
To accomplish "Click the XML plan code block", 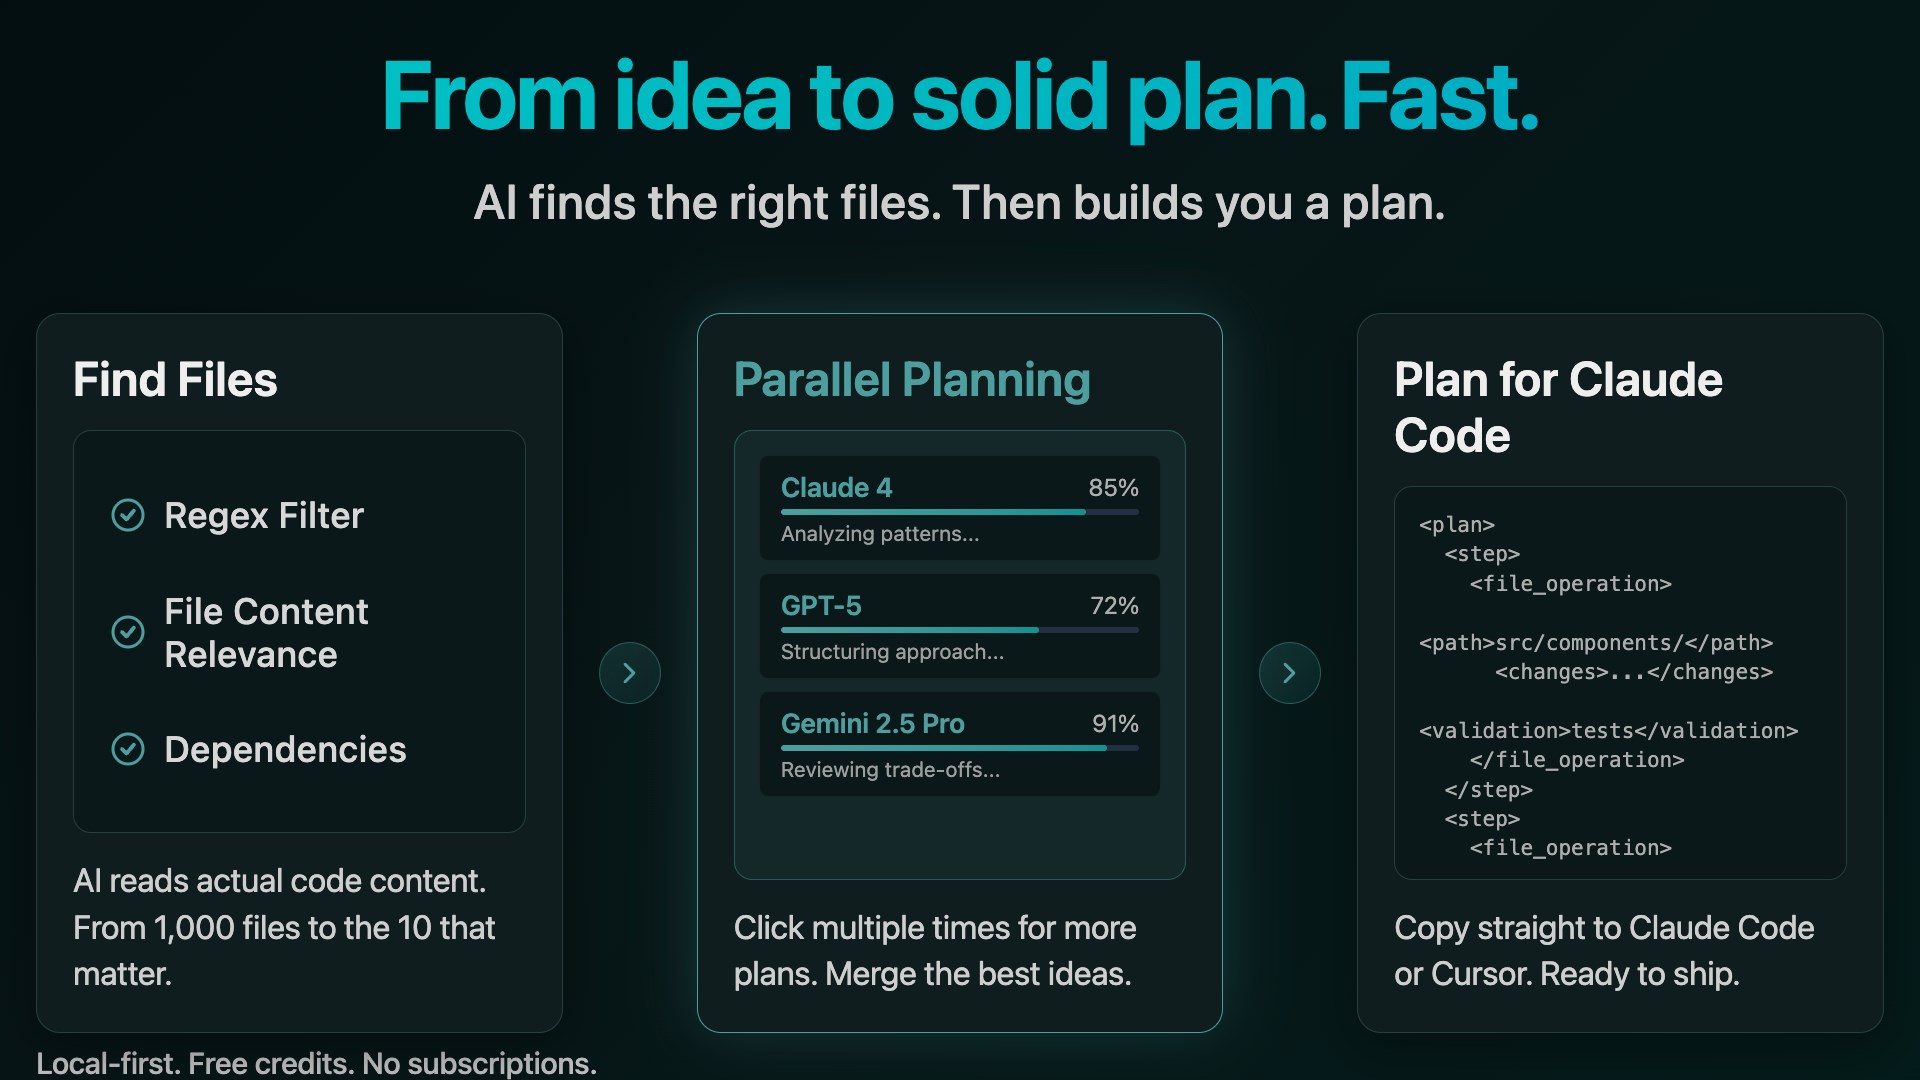I will click(x=1620, y=683).
